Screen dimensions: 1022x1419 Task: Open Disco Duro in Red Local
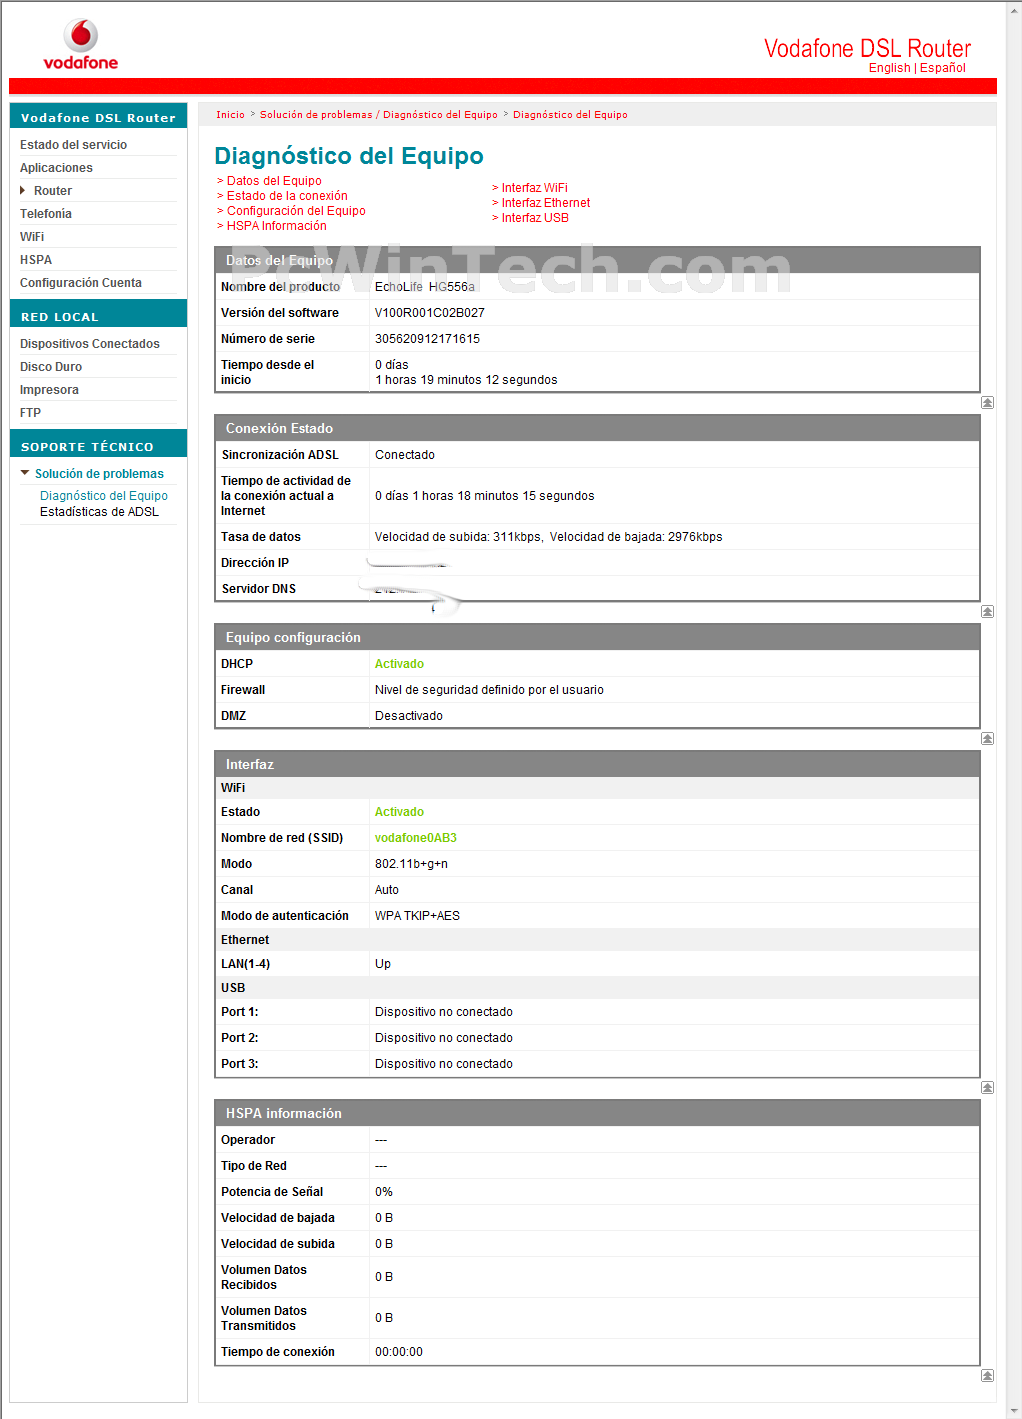[x=51, y=367]
